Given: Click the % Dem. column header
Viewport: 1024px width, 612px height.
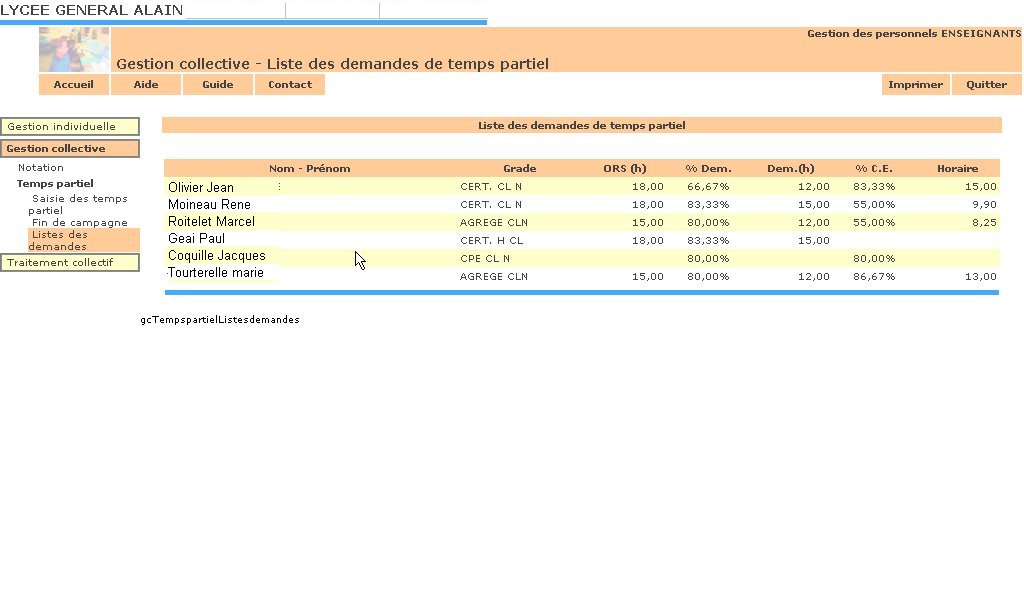Looking at the screenshot, I should (x=708, y=169).
